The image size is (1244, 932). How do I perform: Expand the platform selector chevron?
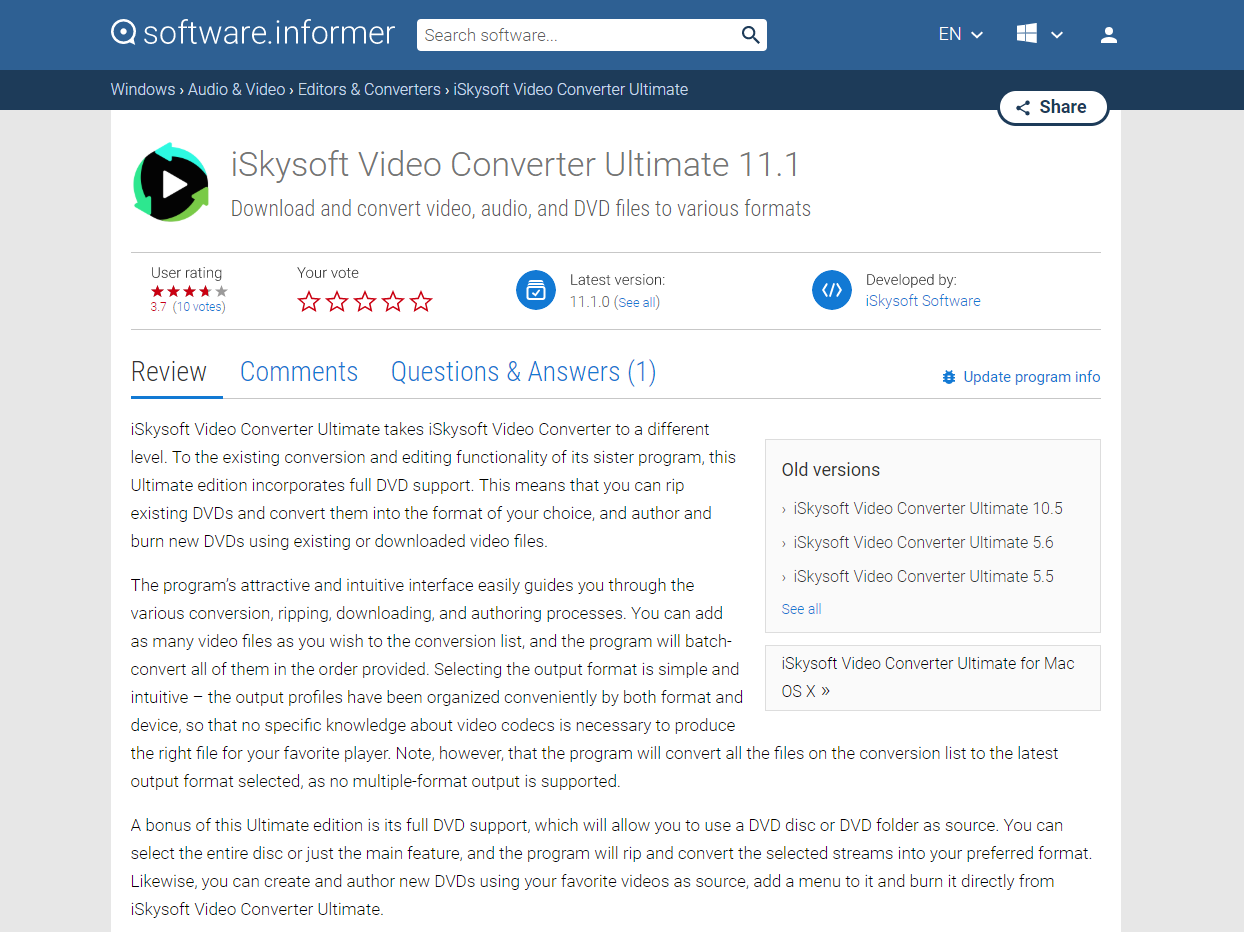coord(1057,35)
